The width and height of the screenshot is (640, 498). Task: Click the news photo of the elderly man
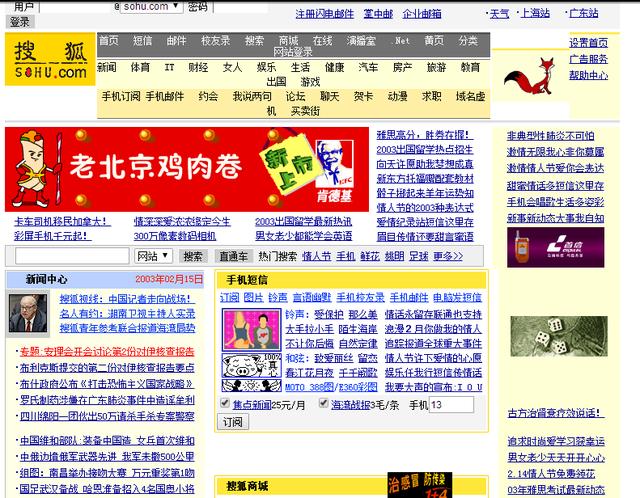(x=30, y=314)
